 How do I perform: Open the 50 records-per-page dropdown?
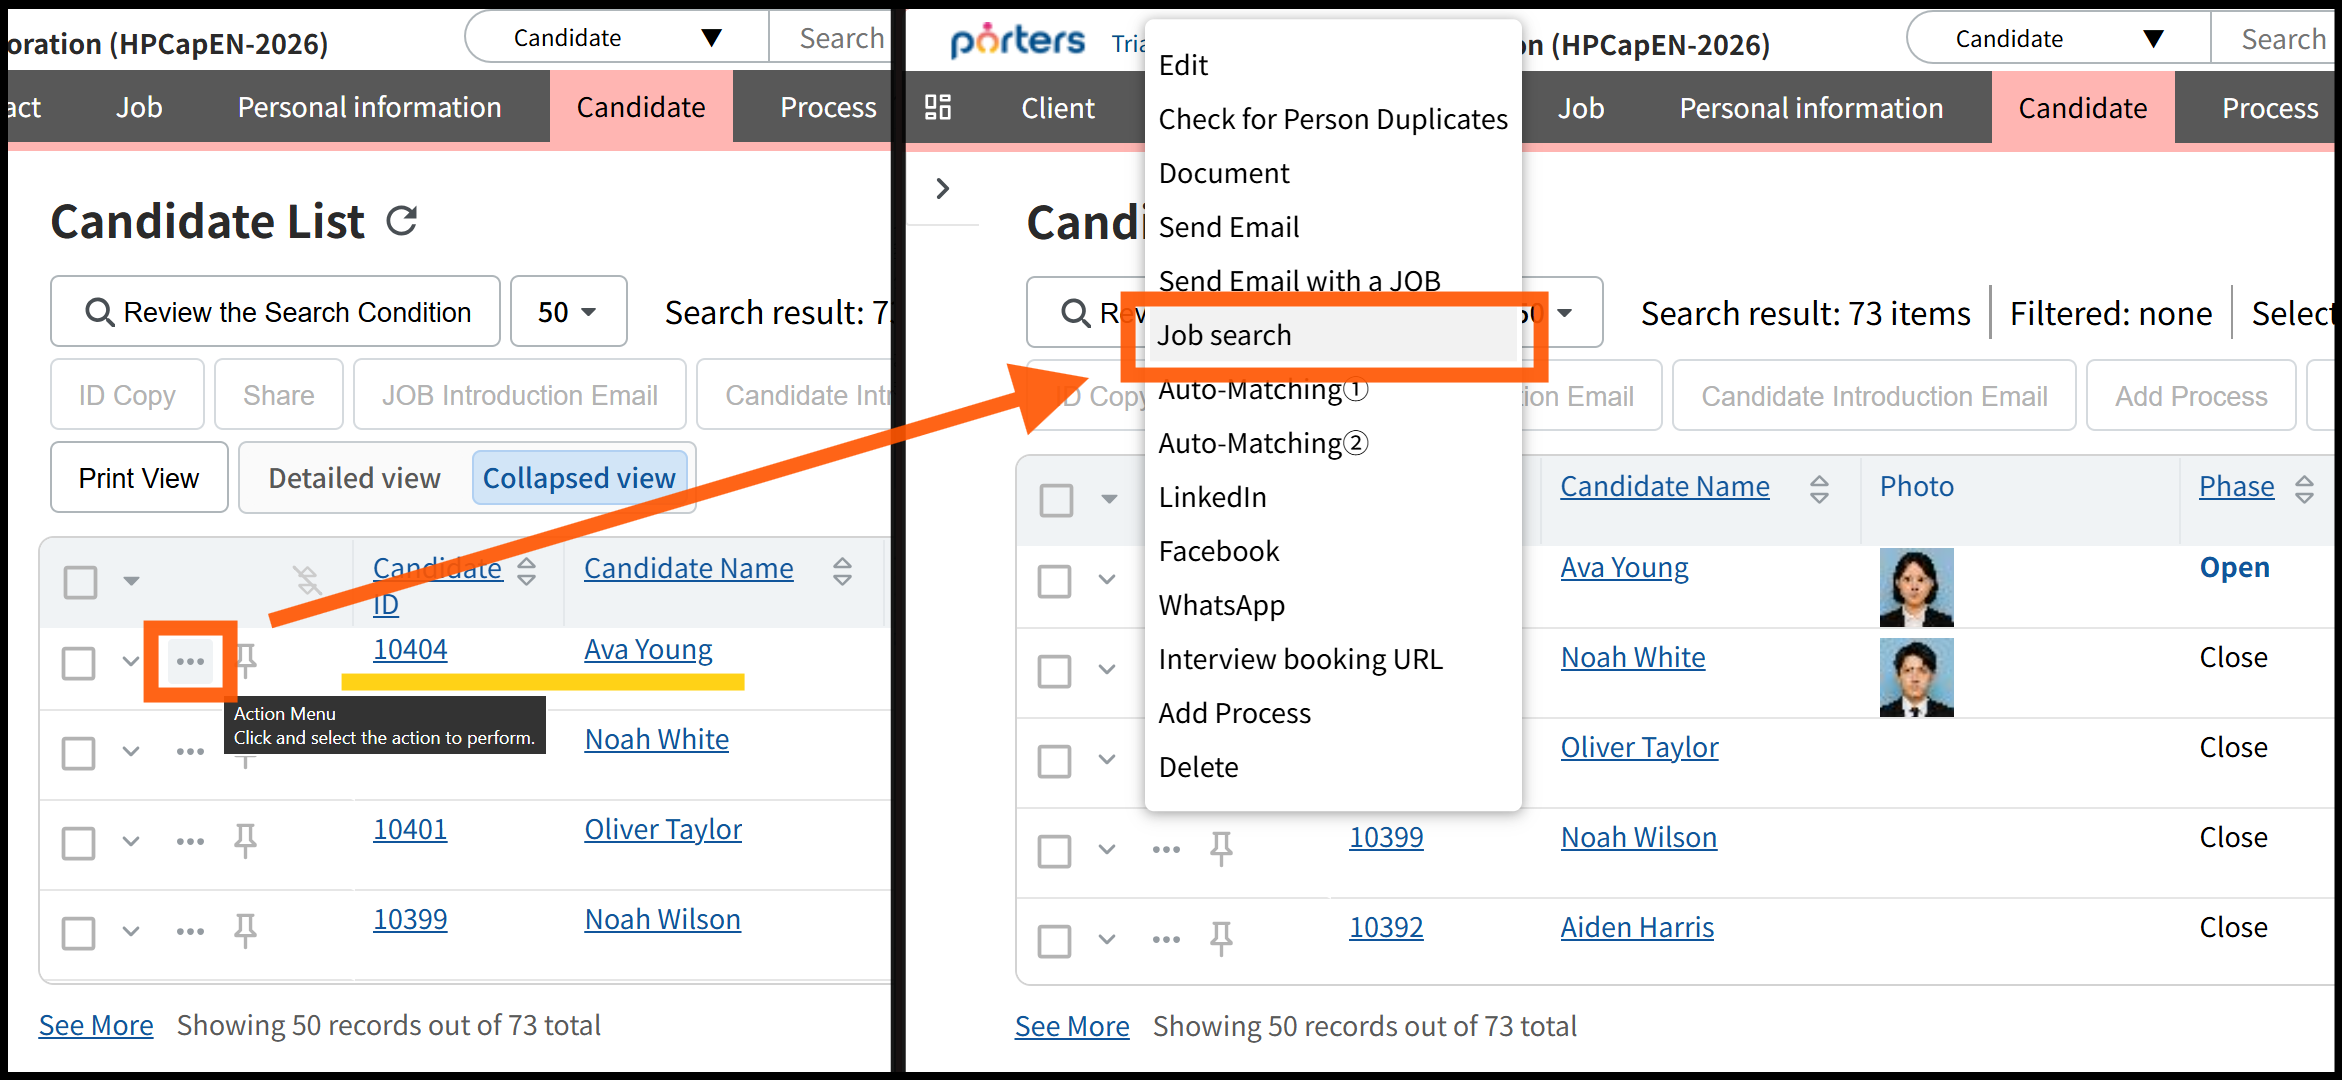[x=568, y=312]
